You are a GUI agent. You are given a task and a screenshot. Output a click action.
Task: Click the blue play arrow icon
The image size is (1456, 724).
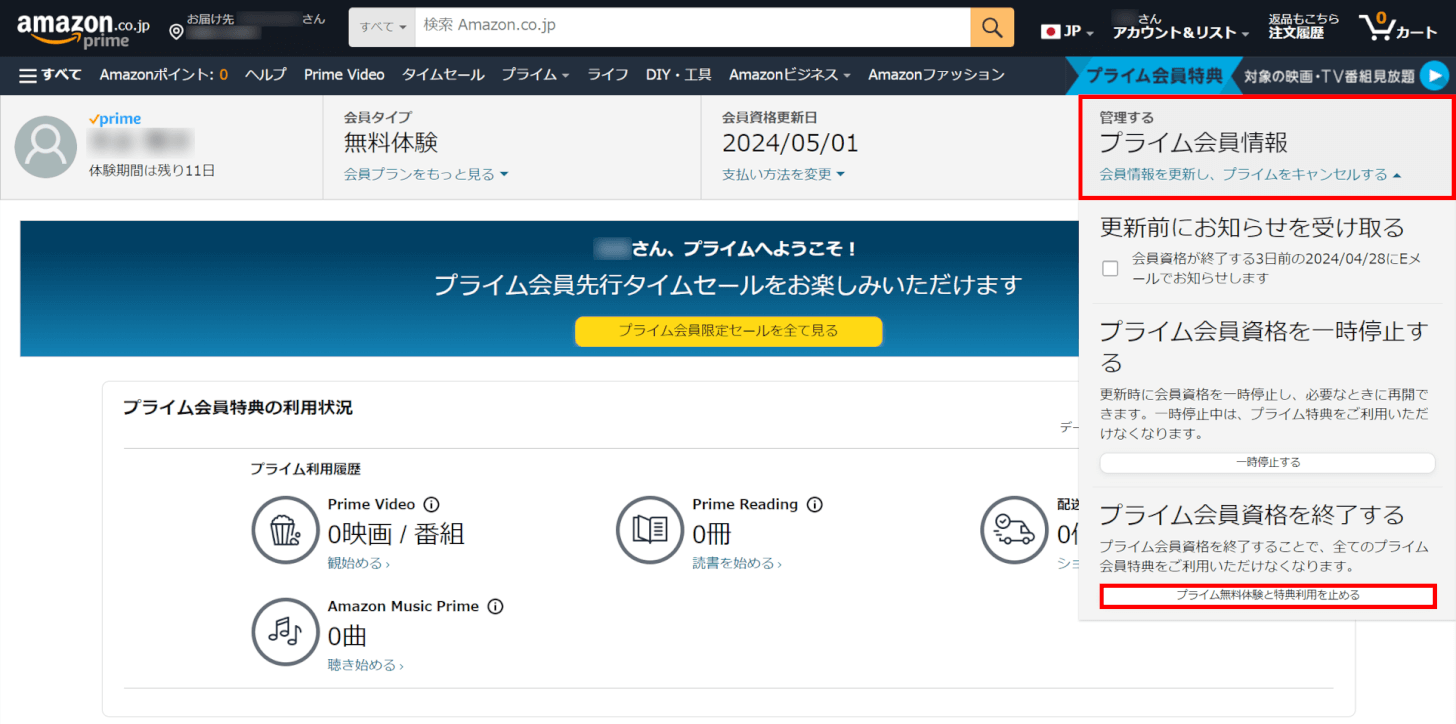[x=1434, y=75]
